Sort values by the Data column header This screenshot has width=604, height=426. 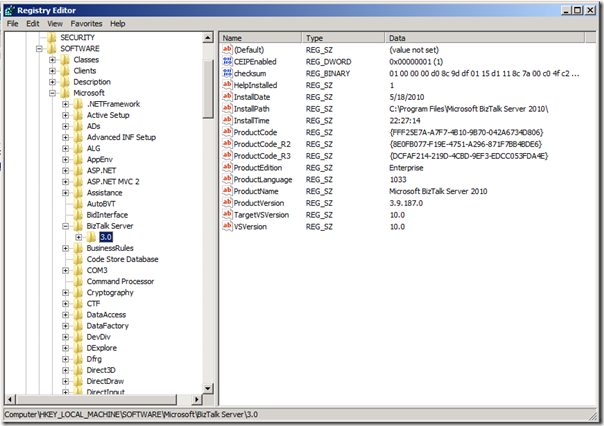485,38
